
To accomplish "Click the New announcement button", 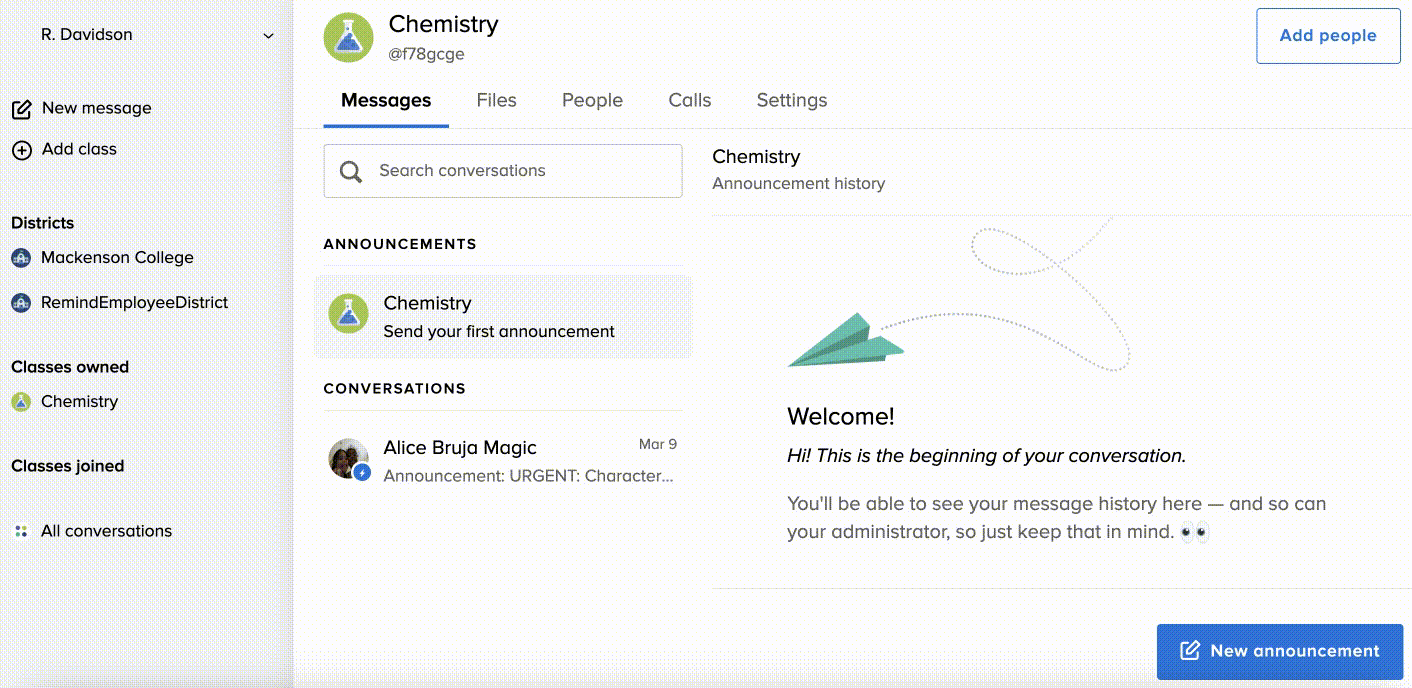I will click(1279, 651).
